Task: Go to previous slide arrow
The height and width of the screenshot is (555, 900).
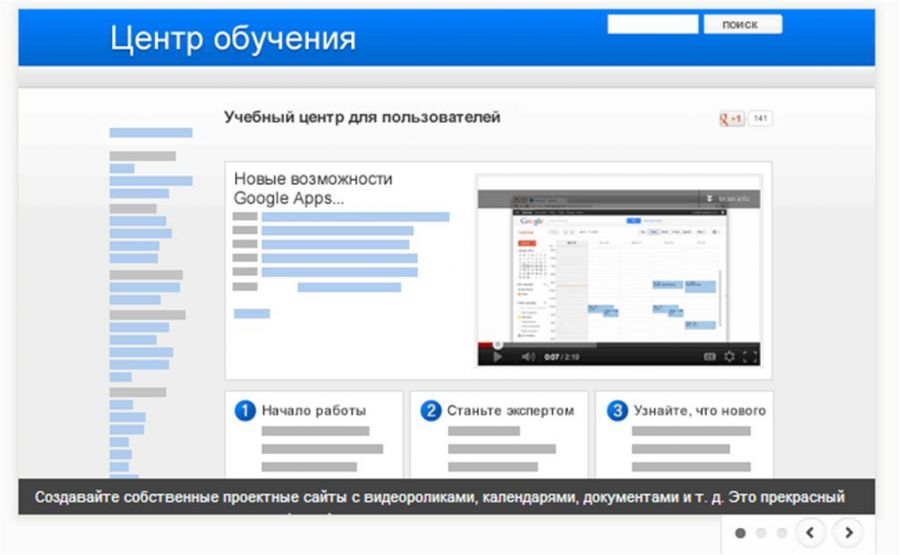Action: click(x=810, y=533)
